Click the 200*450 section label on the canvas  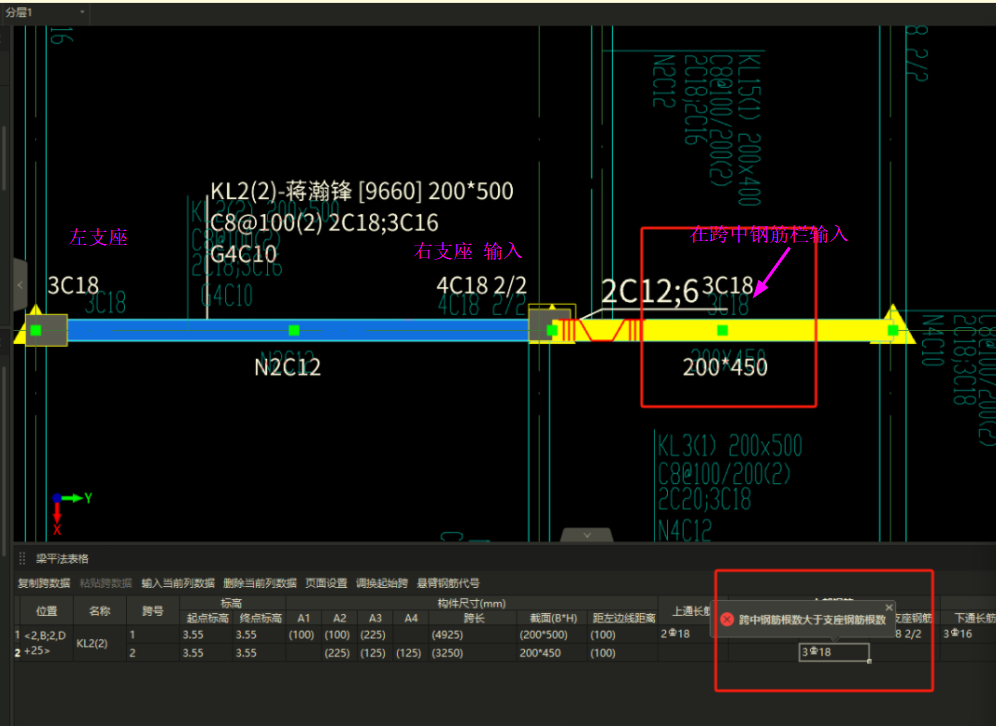pyautogui.click(x=725, y=367)
